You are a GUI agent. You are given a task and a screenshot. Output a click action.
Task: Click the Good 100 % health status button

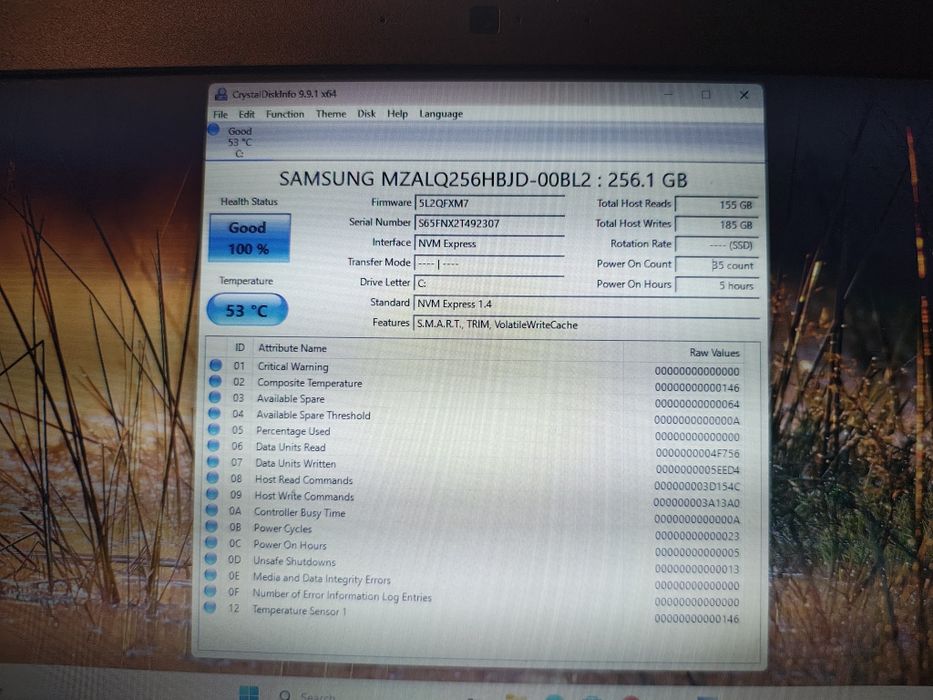[249, 238]
